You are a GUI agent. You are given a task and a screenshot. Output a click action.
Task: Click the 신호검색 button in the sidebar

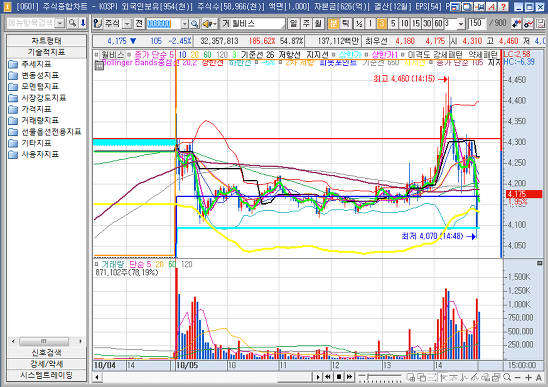[x=46, y=352]
